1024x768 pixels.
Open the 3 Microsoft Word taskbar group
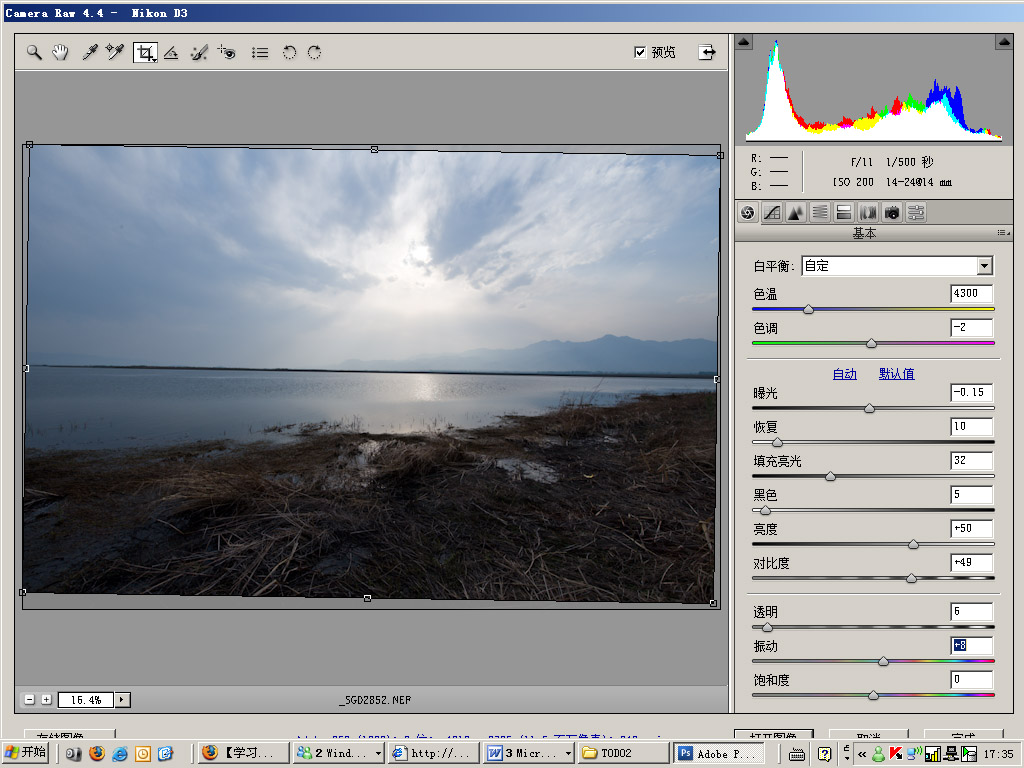pos(528,754)
